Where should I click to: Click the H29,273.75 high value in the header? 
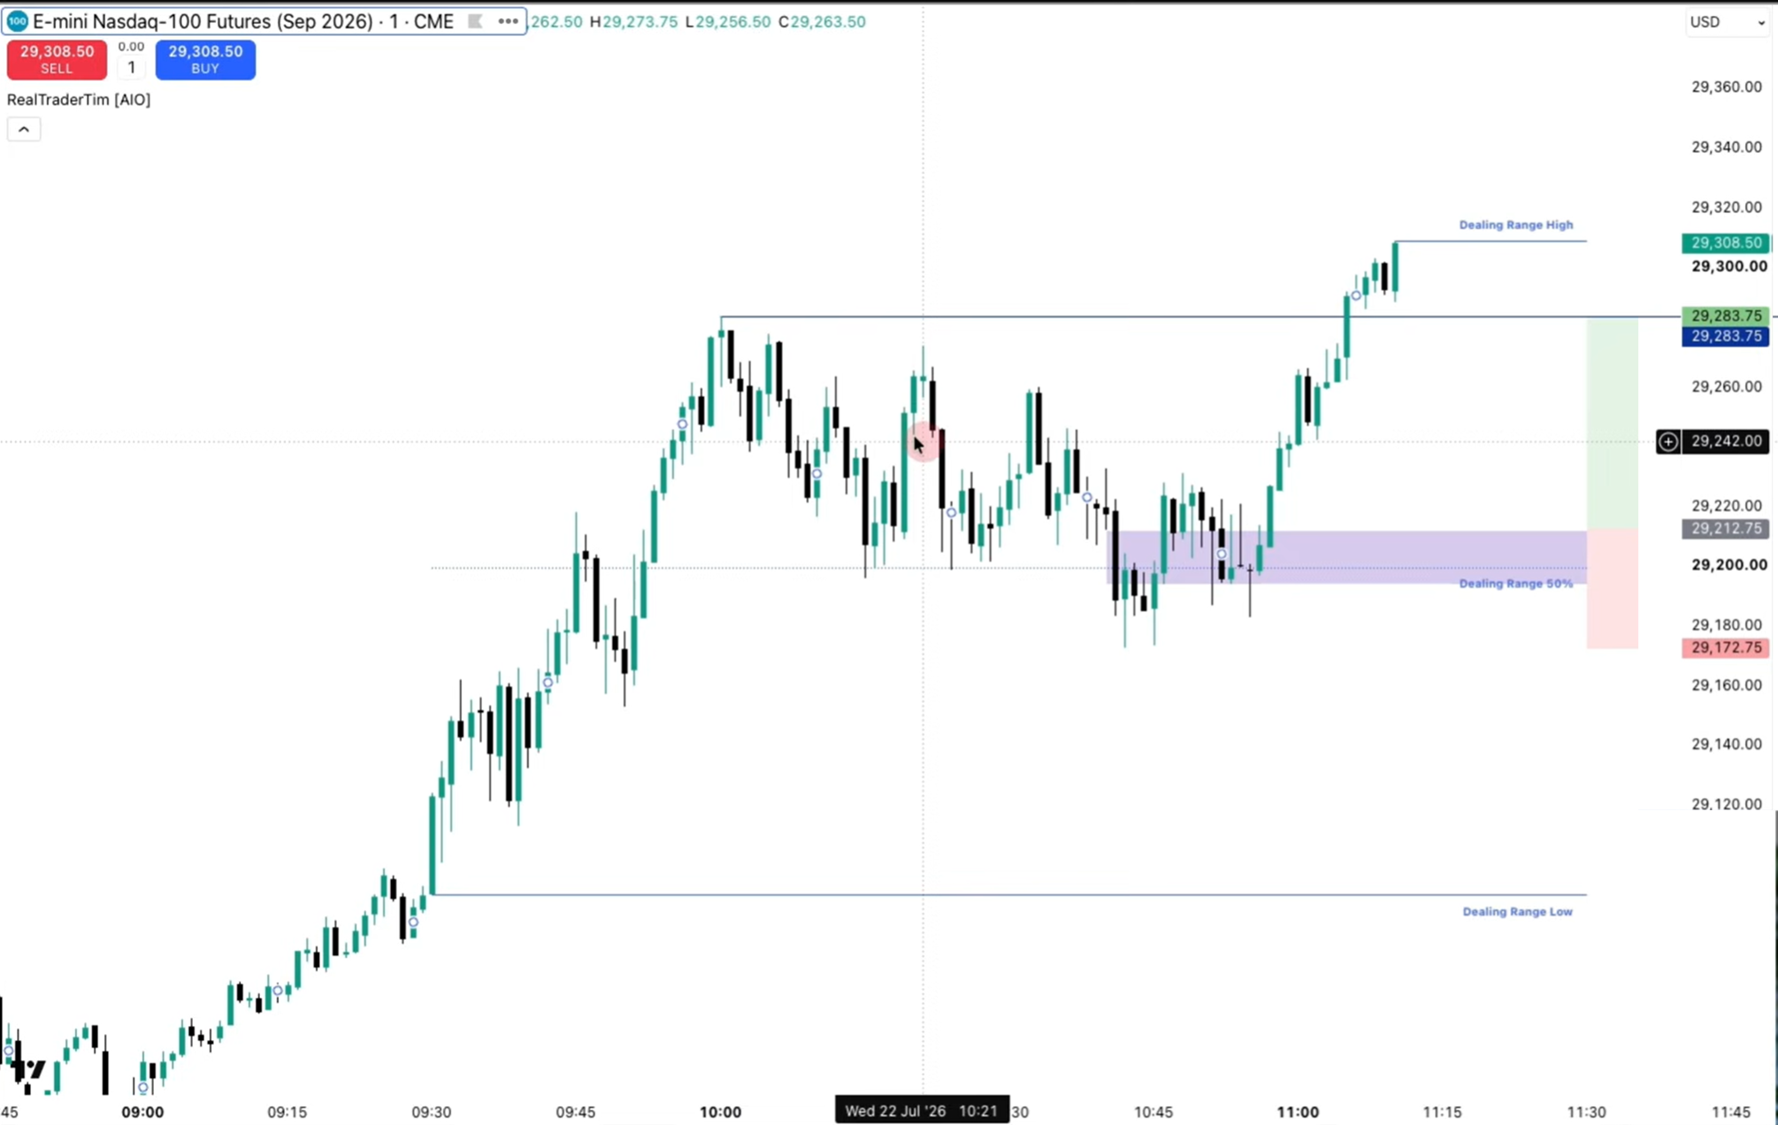634,21
